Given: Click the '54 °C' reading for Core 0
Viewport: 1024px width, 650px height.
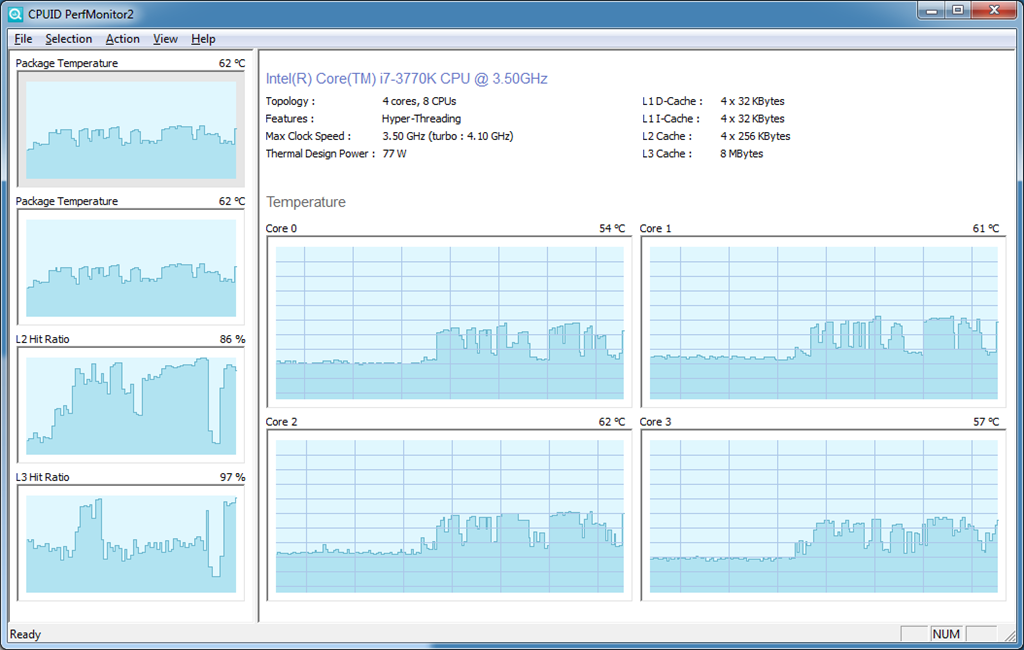Looking at the screenshot, I should 612,229.
